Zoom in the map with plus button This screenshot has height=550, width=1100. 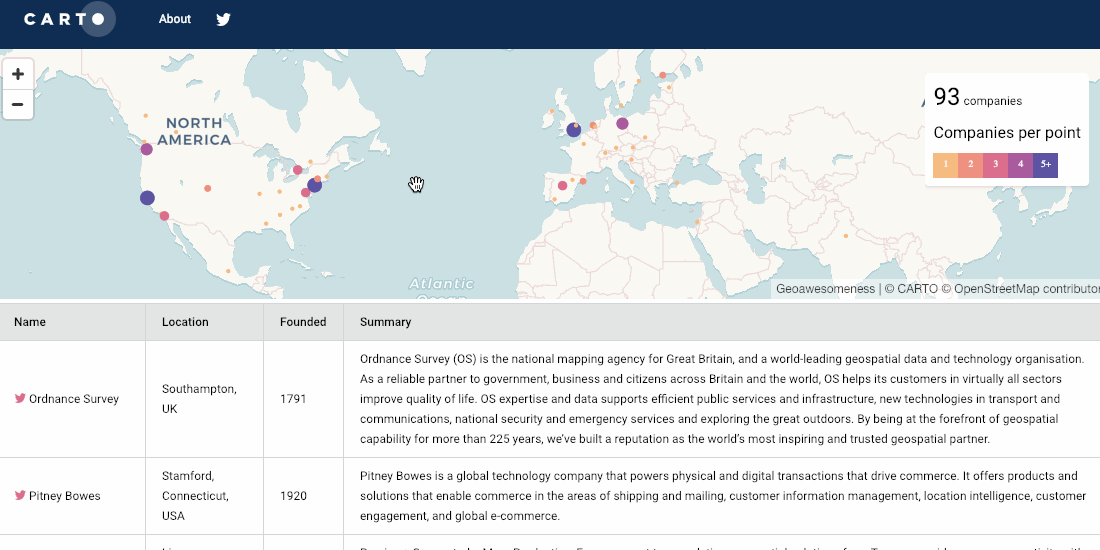[18, 74]
